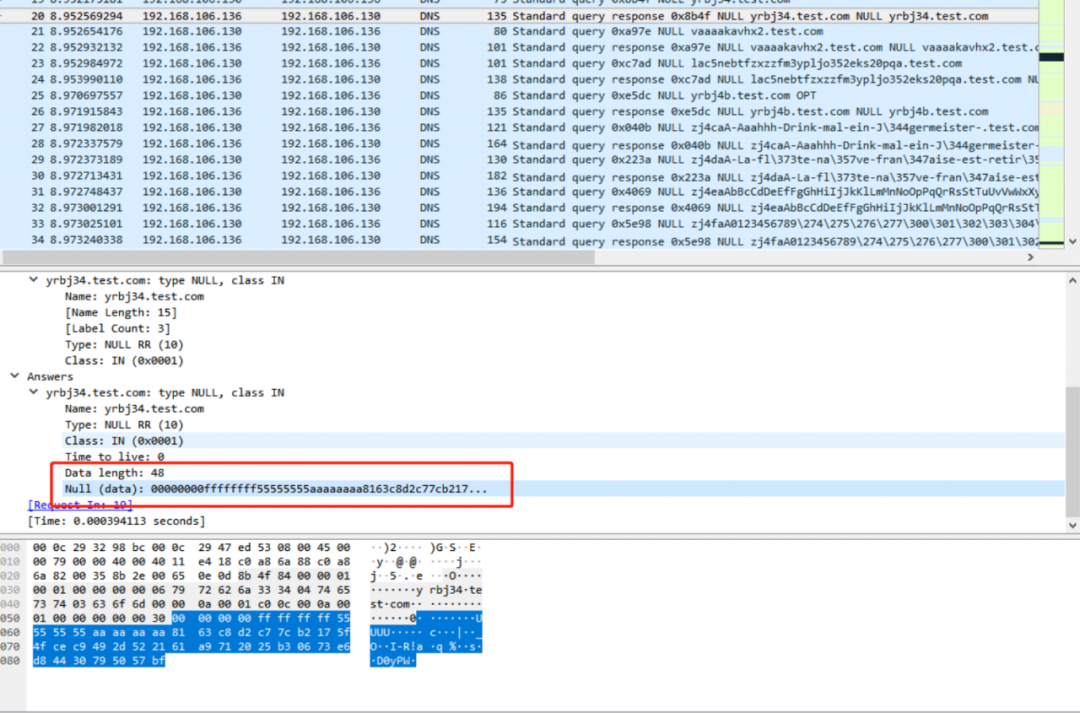Select Name: yrbj34.test.com in query section

(x=134, y=296)
